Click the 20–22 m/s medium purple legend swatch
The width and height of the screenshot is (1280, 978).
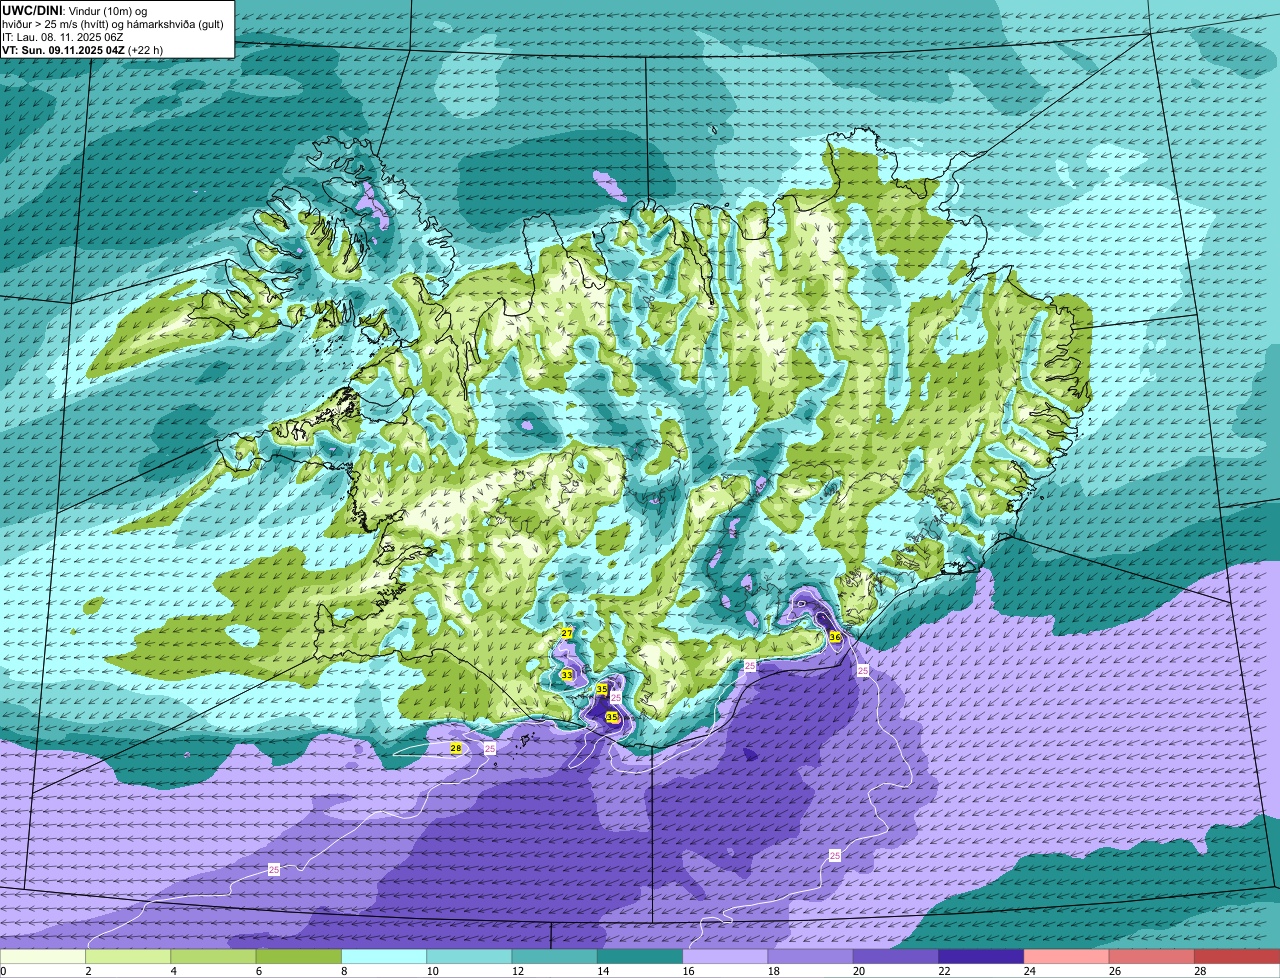pyautogui.click(x=896, y=956)
